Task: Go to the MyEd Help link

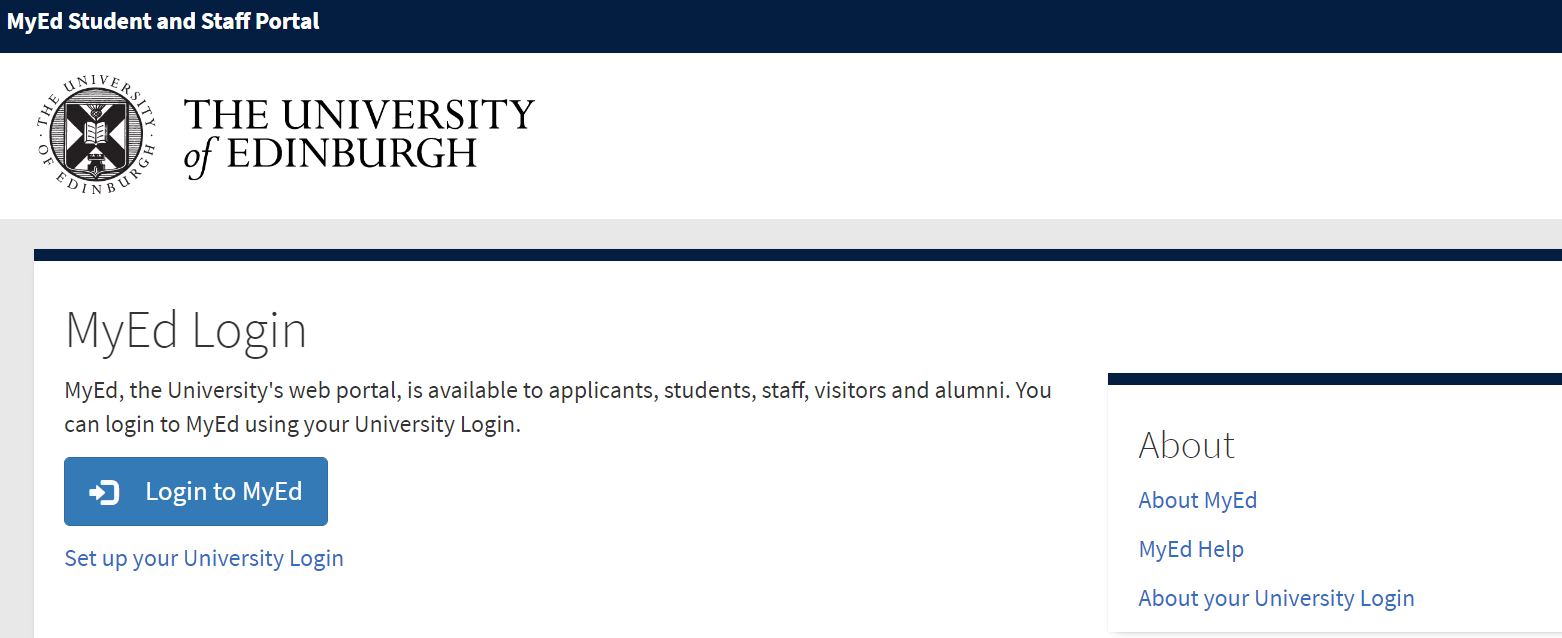Action: [x=1190, y=549]
